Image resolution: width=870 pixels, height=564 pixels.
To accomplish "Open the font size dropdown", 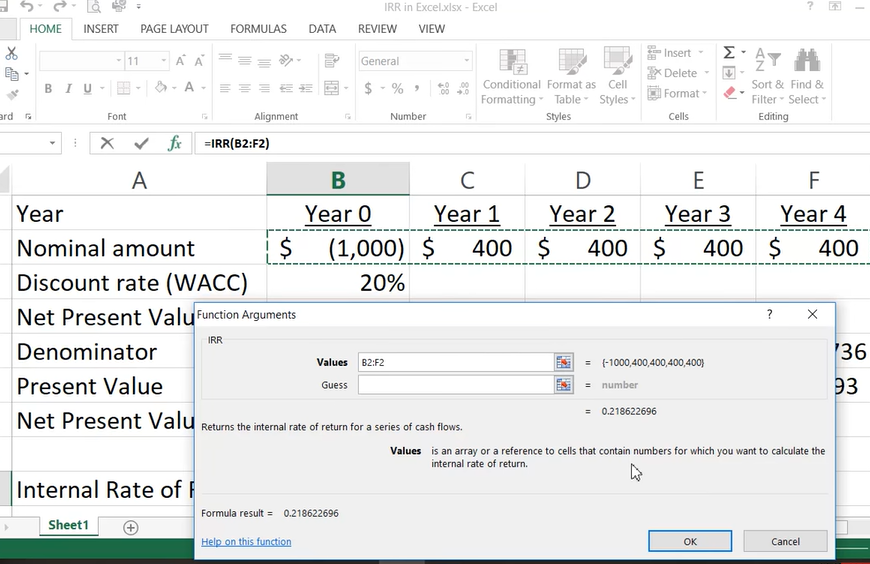I will [163, 61].
